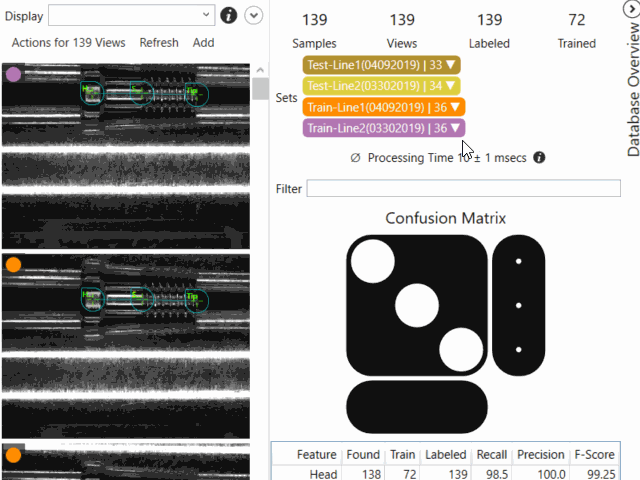Viewport: 640px width, 480px height.
Task: Click Add in the view toolbar
Action: (203, 43)
